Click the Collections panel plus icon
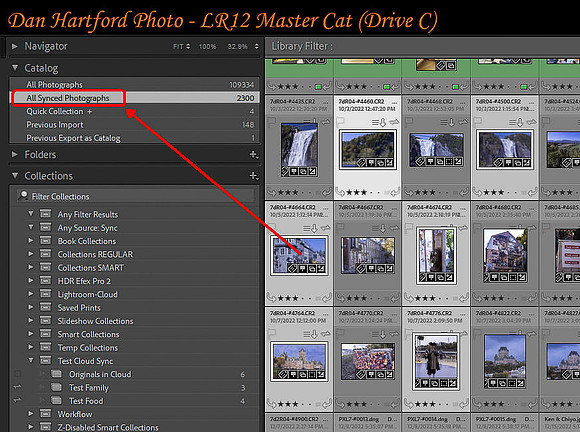 click(x=254, y=176)
